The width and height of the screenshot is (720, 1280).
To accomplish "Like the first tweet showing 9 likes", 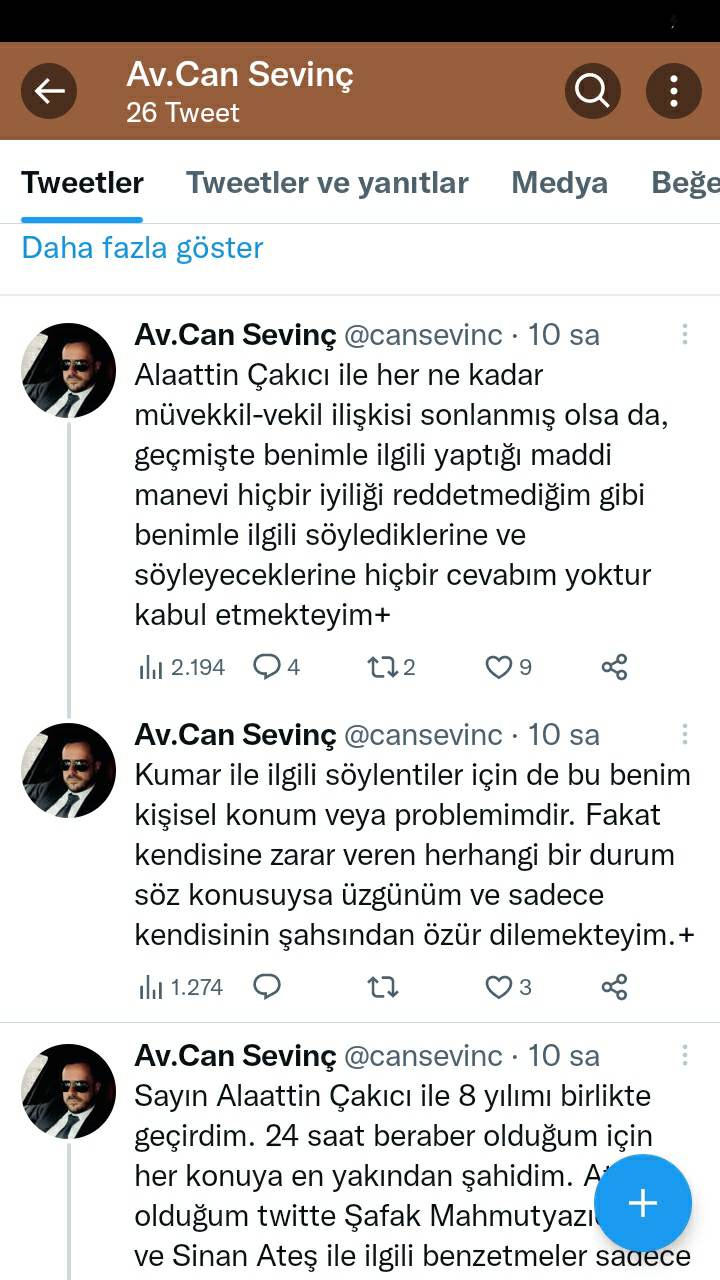I will coord(498,667).
